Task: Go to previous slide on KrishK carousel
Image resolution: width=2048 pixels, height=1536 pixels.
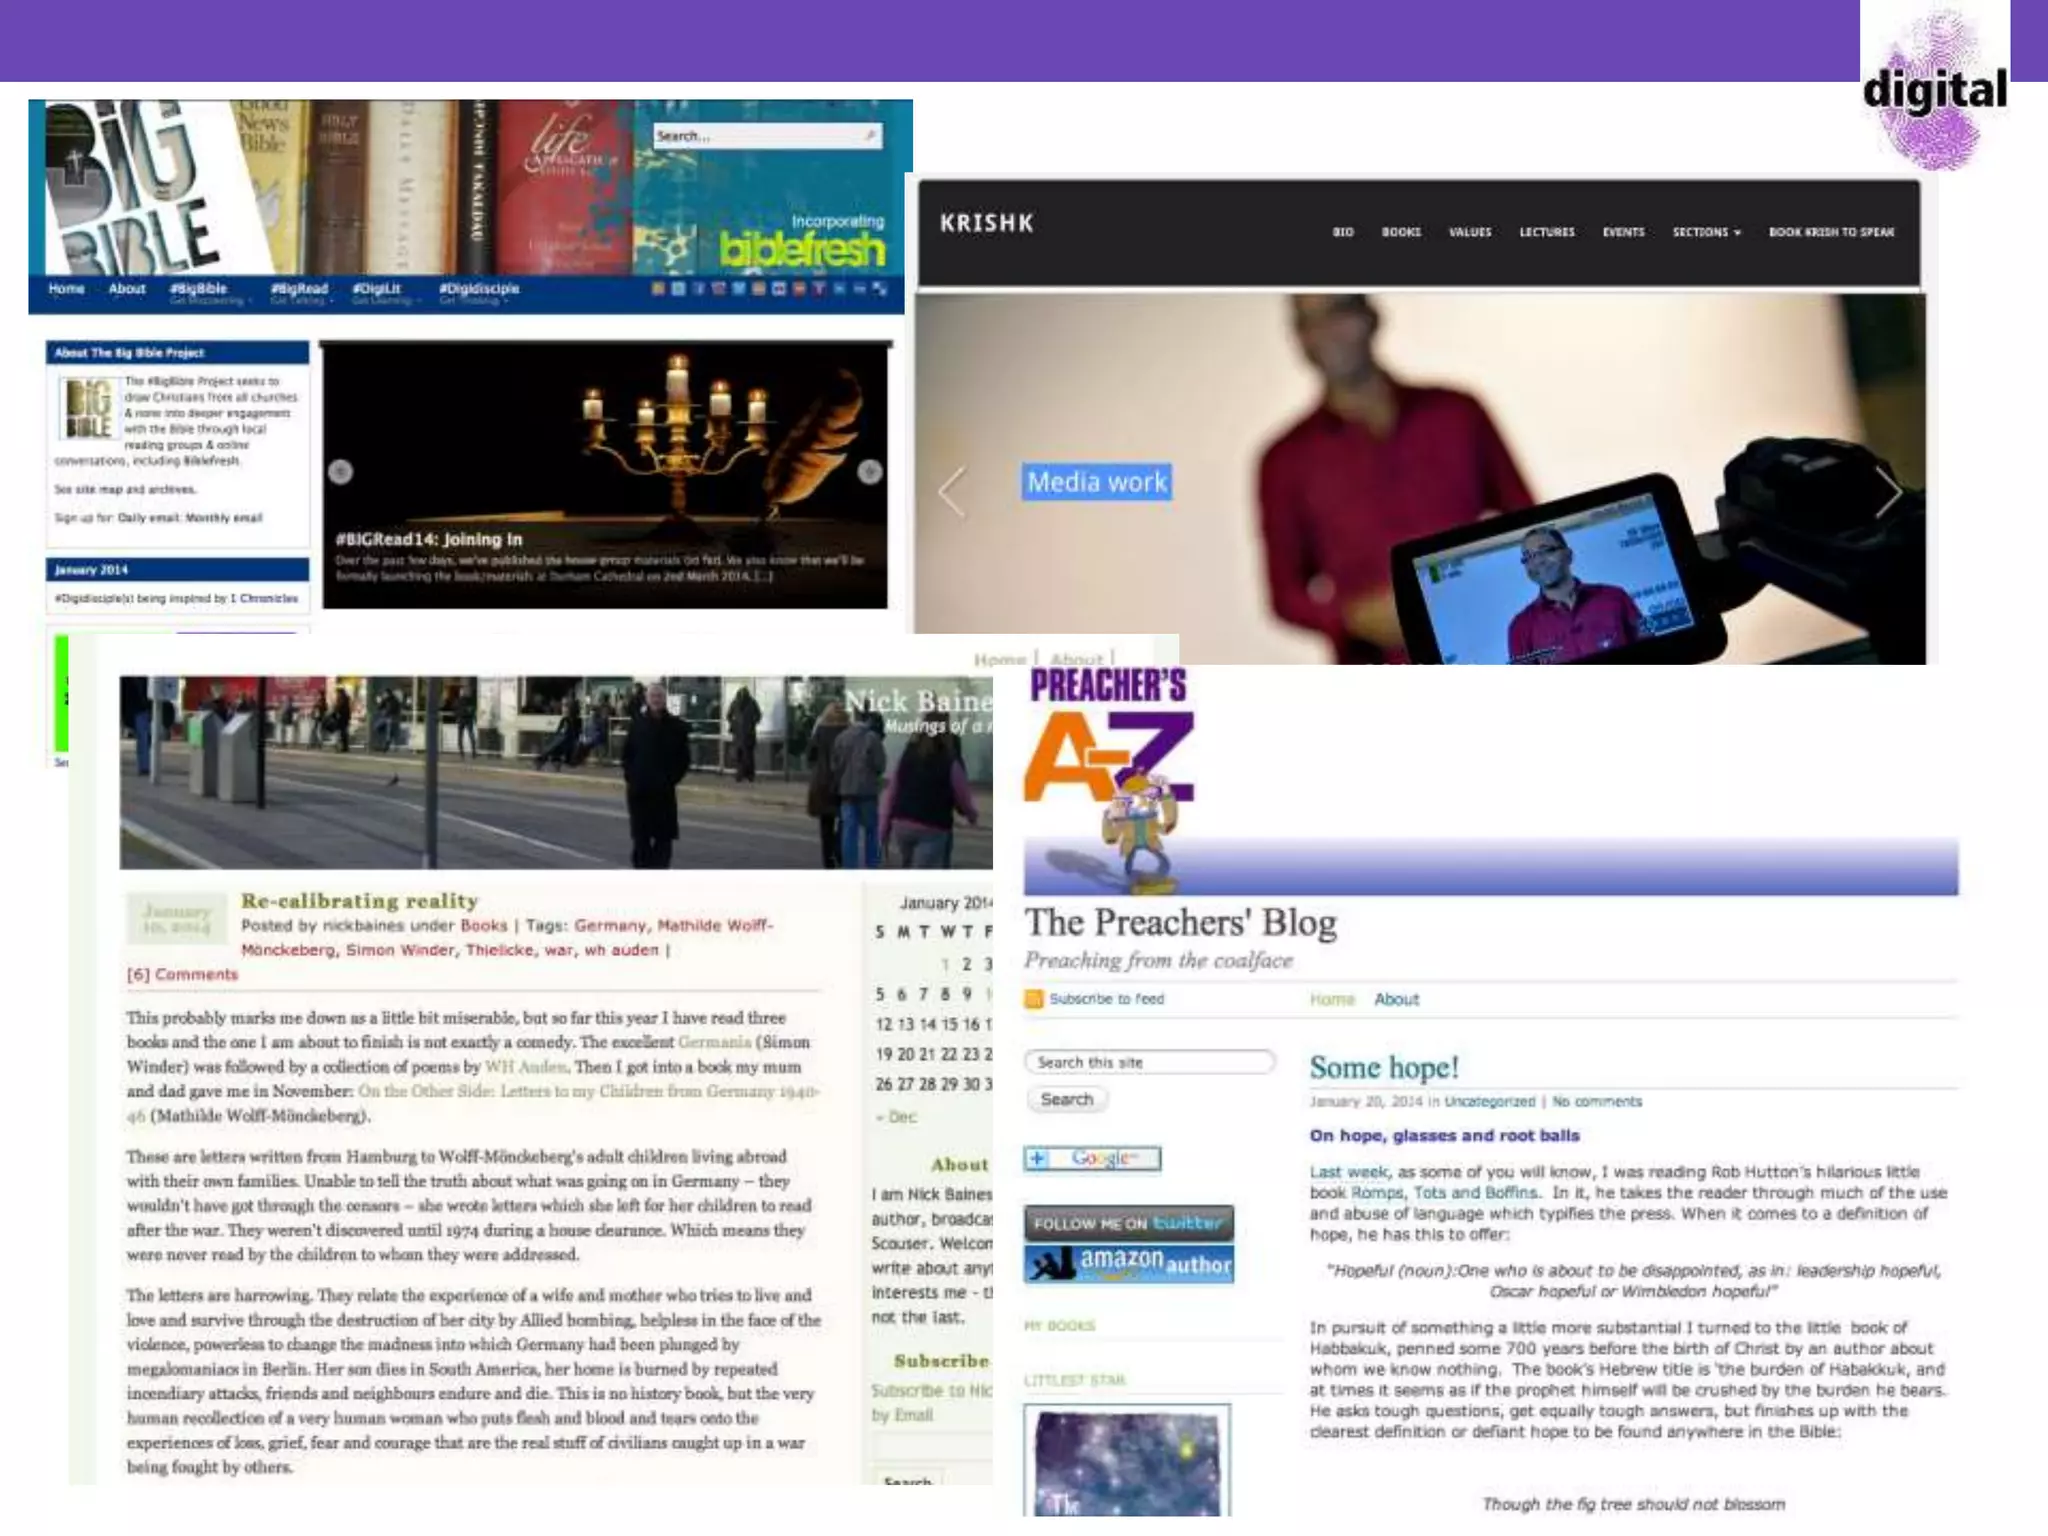Action: [x=951, y=492]
